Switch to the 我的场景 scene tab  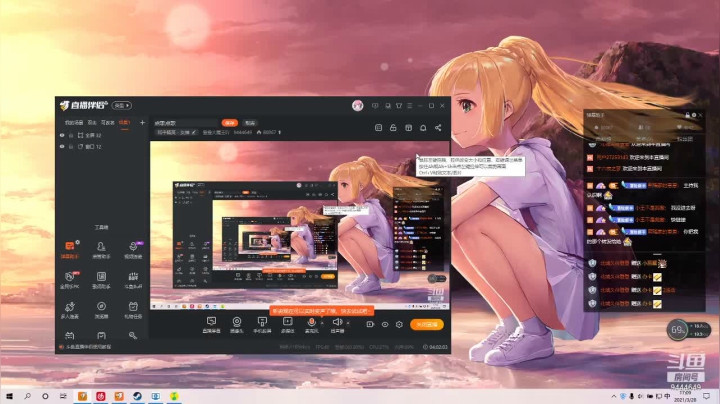point(73,123)
